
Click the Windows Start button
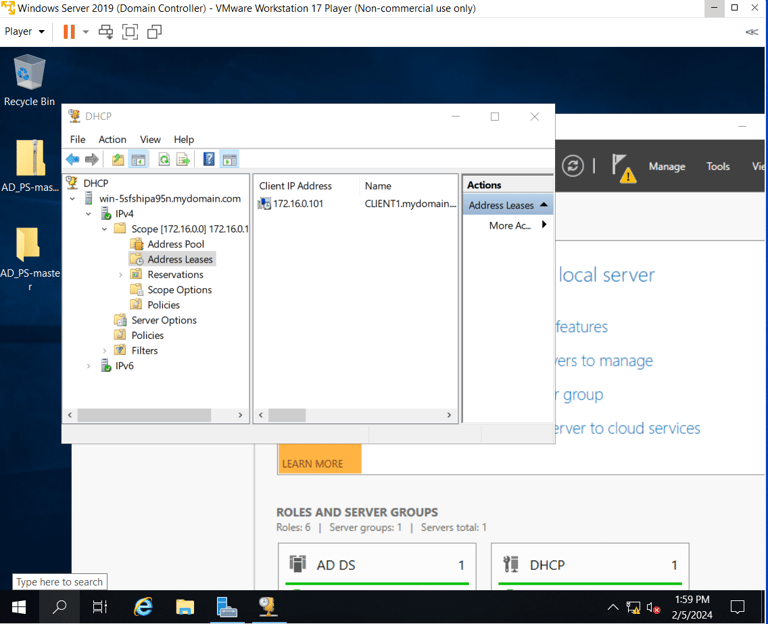pyautogui.click(x=19, y=607)
